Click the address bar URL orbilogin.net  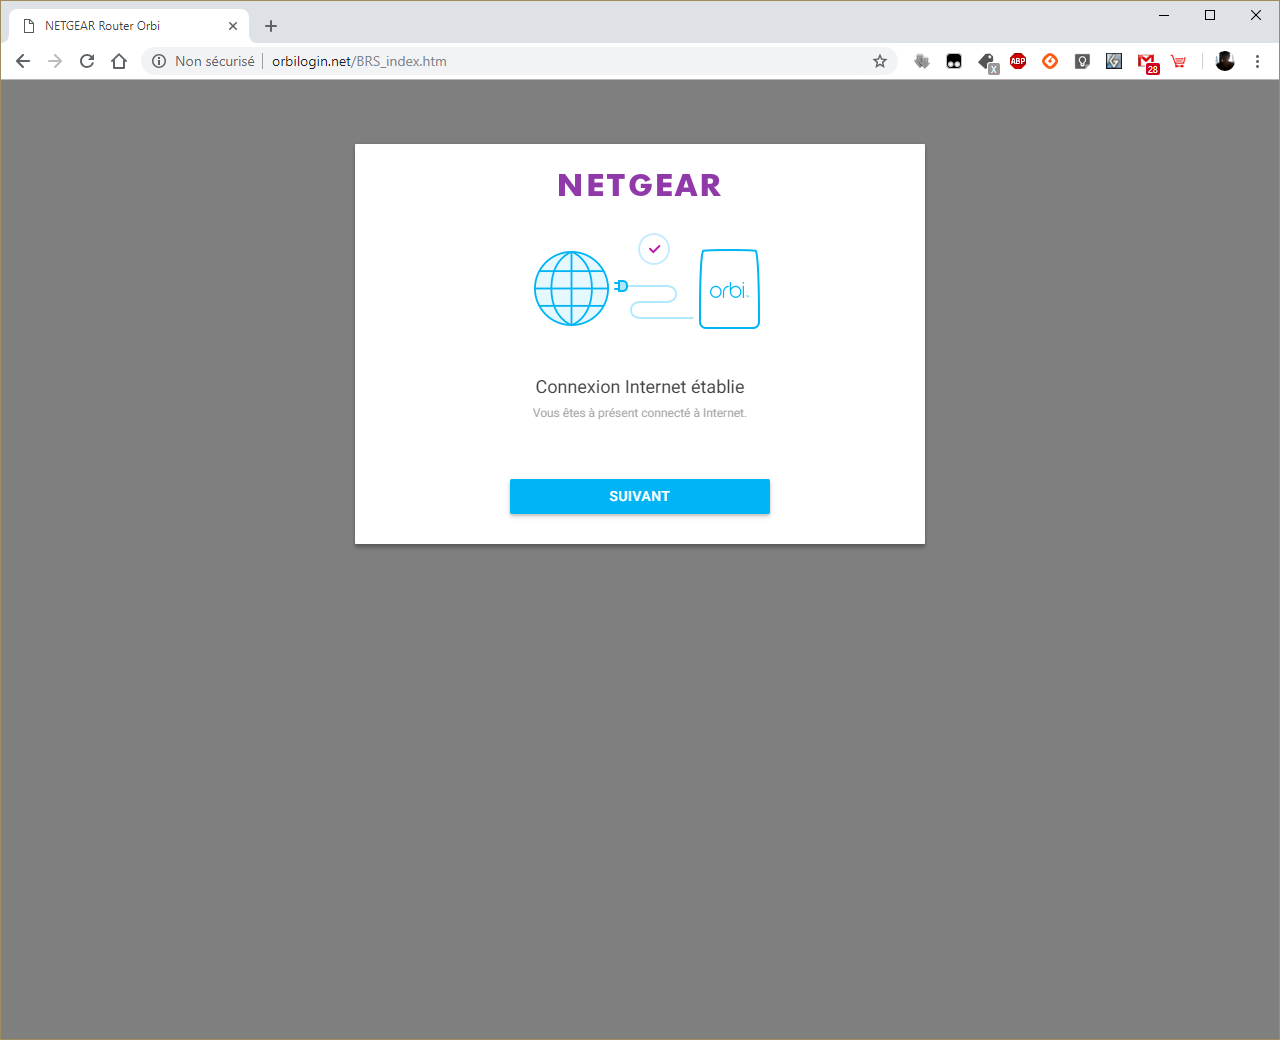coord(359,61)
